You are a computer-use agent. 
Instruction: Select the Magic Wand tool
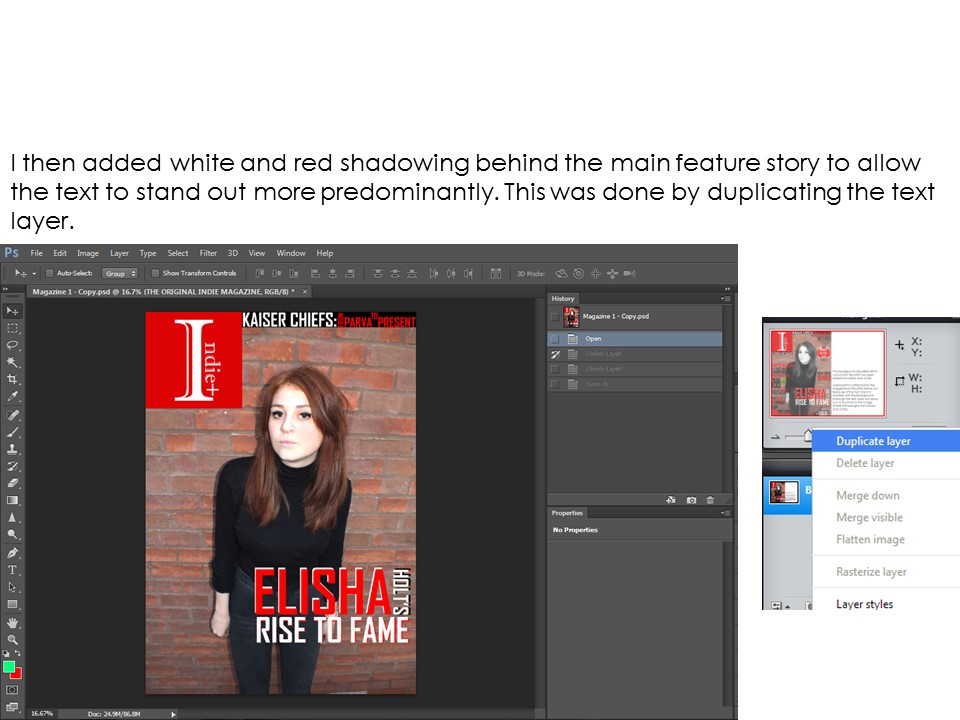12,362
